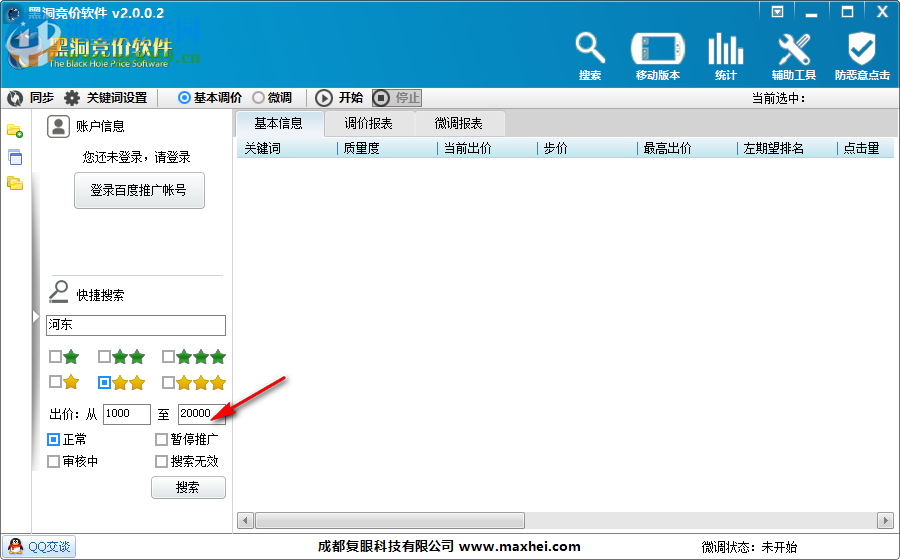This screenshot has width=900, height=560.
Task: Select 微调 radio option
Action: 258,98
